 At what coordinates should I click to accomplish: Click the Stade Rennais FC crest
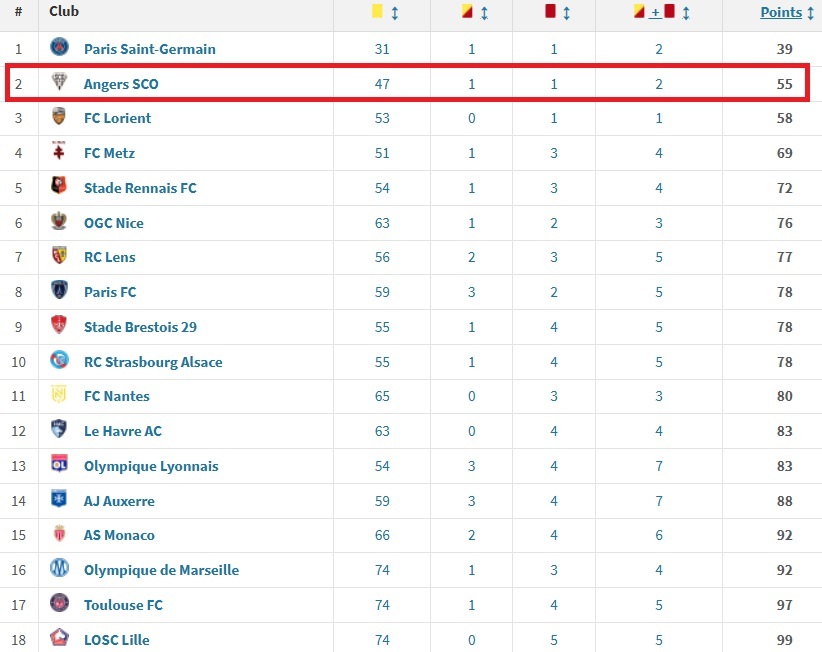click(59, 186)
